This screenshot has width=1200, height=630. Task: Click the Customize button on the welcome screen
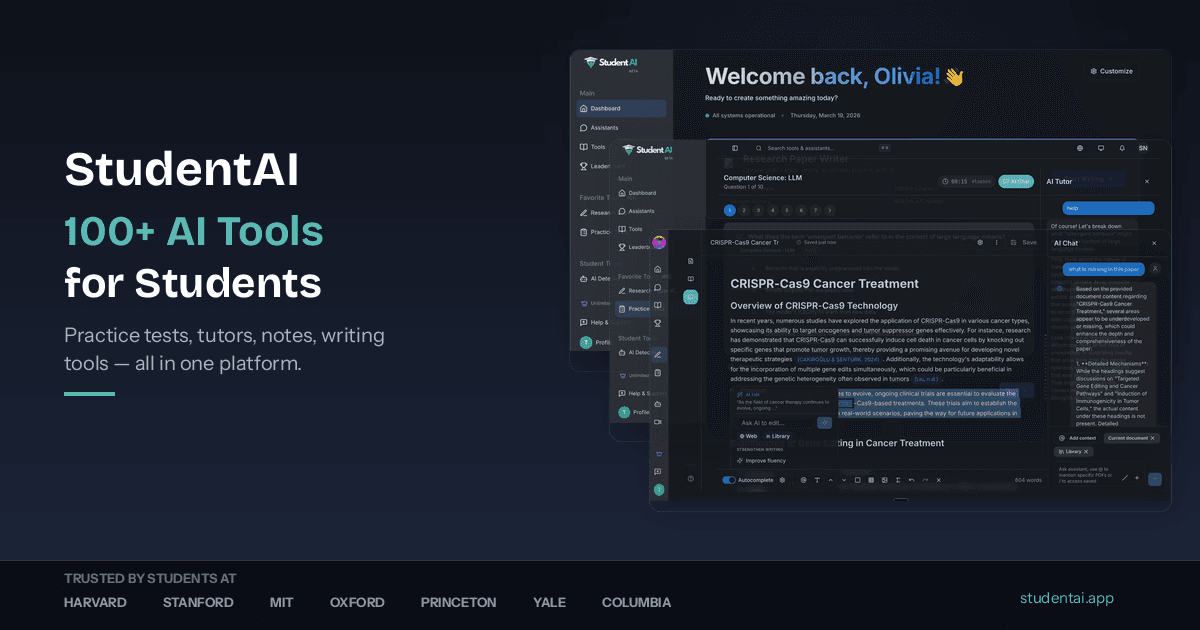1110,70
